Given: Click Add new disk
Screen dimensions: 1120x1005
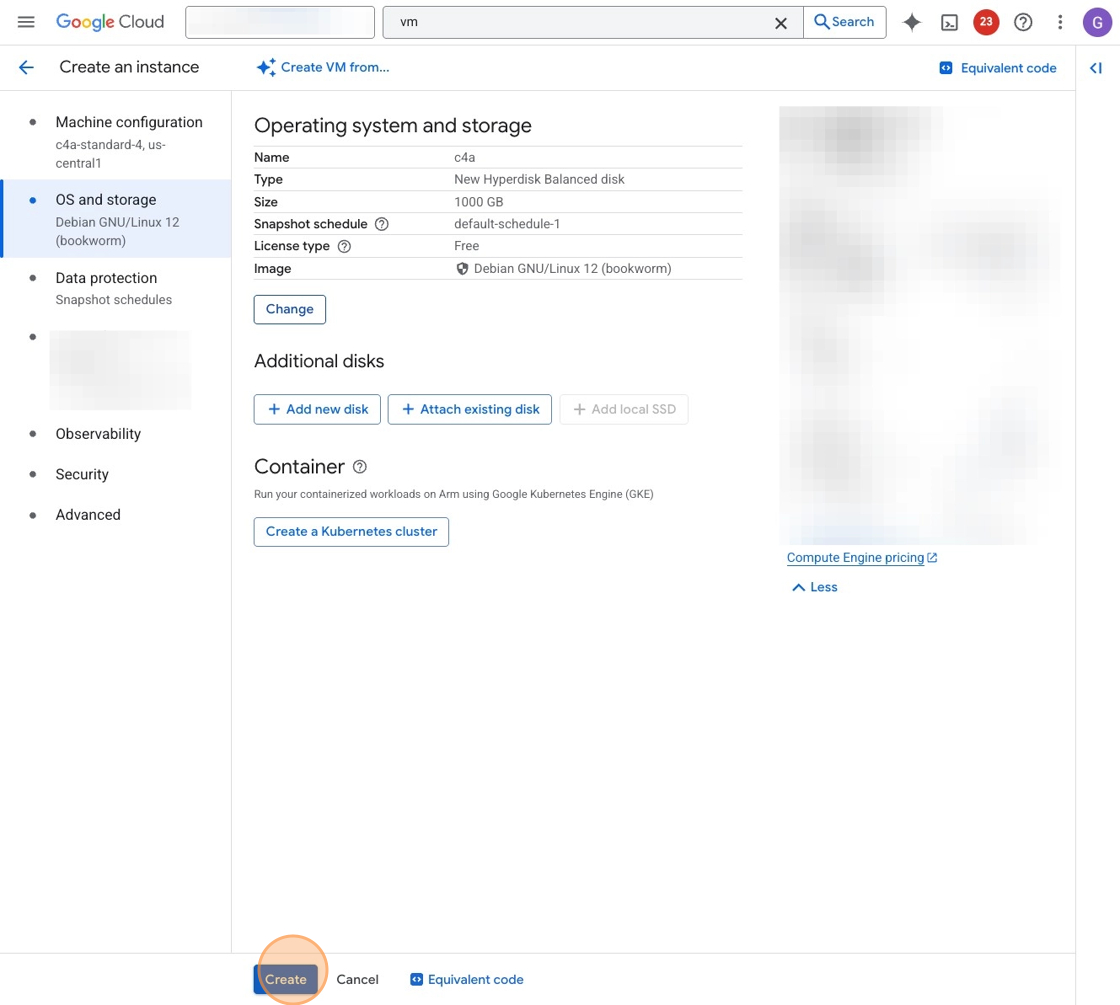Looking at the screenshot, I should pyautogui.click(x=317, y=409).
